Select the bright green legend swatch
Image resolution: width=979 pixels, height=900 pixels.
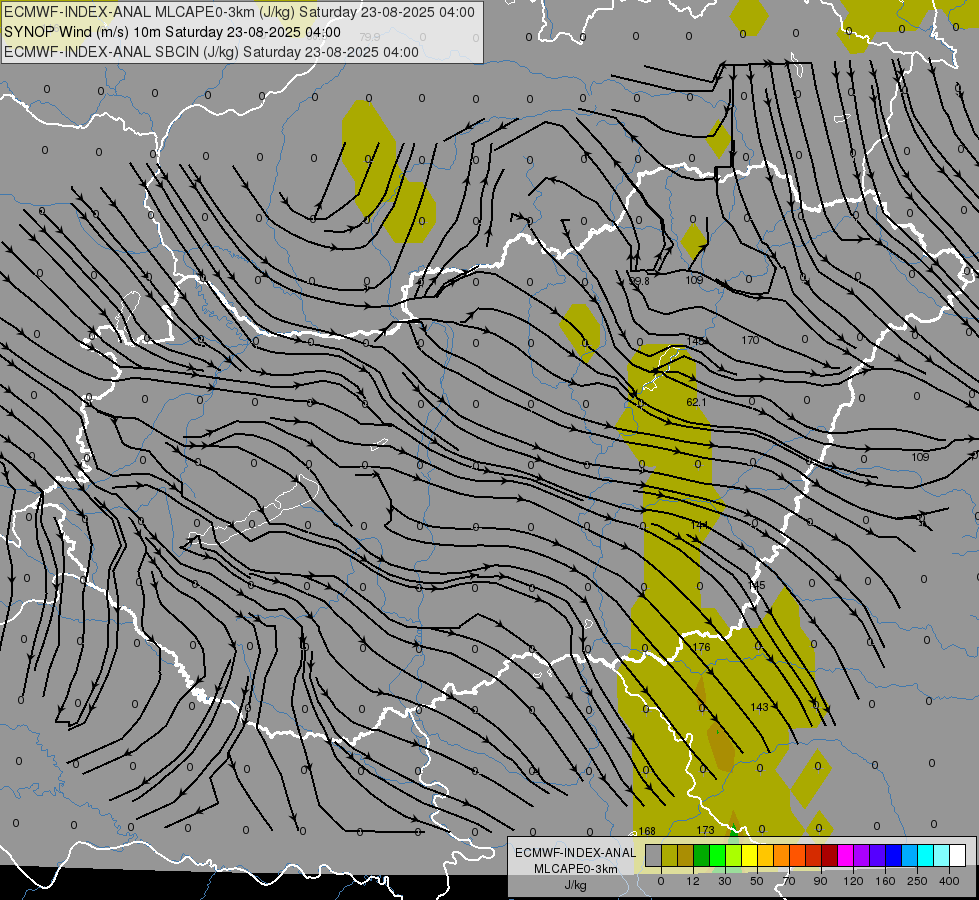pos(717,855)
